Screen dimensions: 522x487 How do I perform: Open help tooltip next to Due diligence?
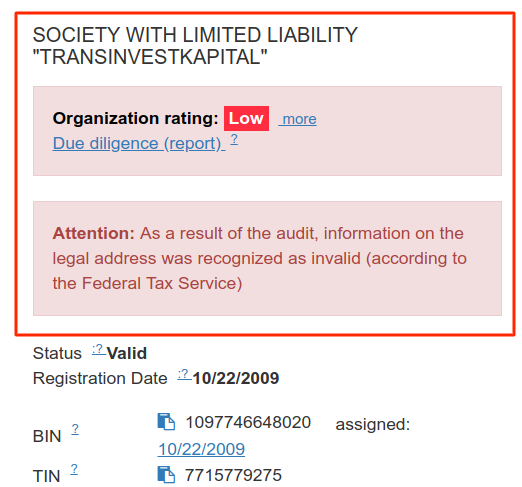coord(234,139)
